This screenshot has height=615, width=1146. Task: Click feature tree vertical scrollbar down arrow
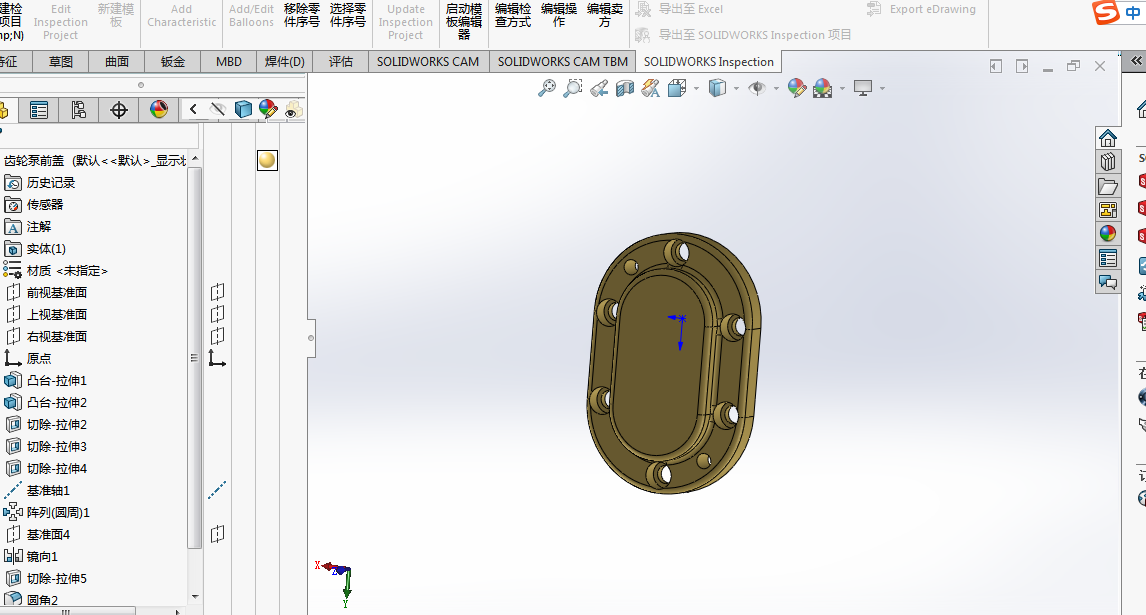pos(194,597)
